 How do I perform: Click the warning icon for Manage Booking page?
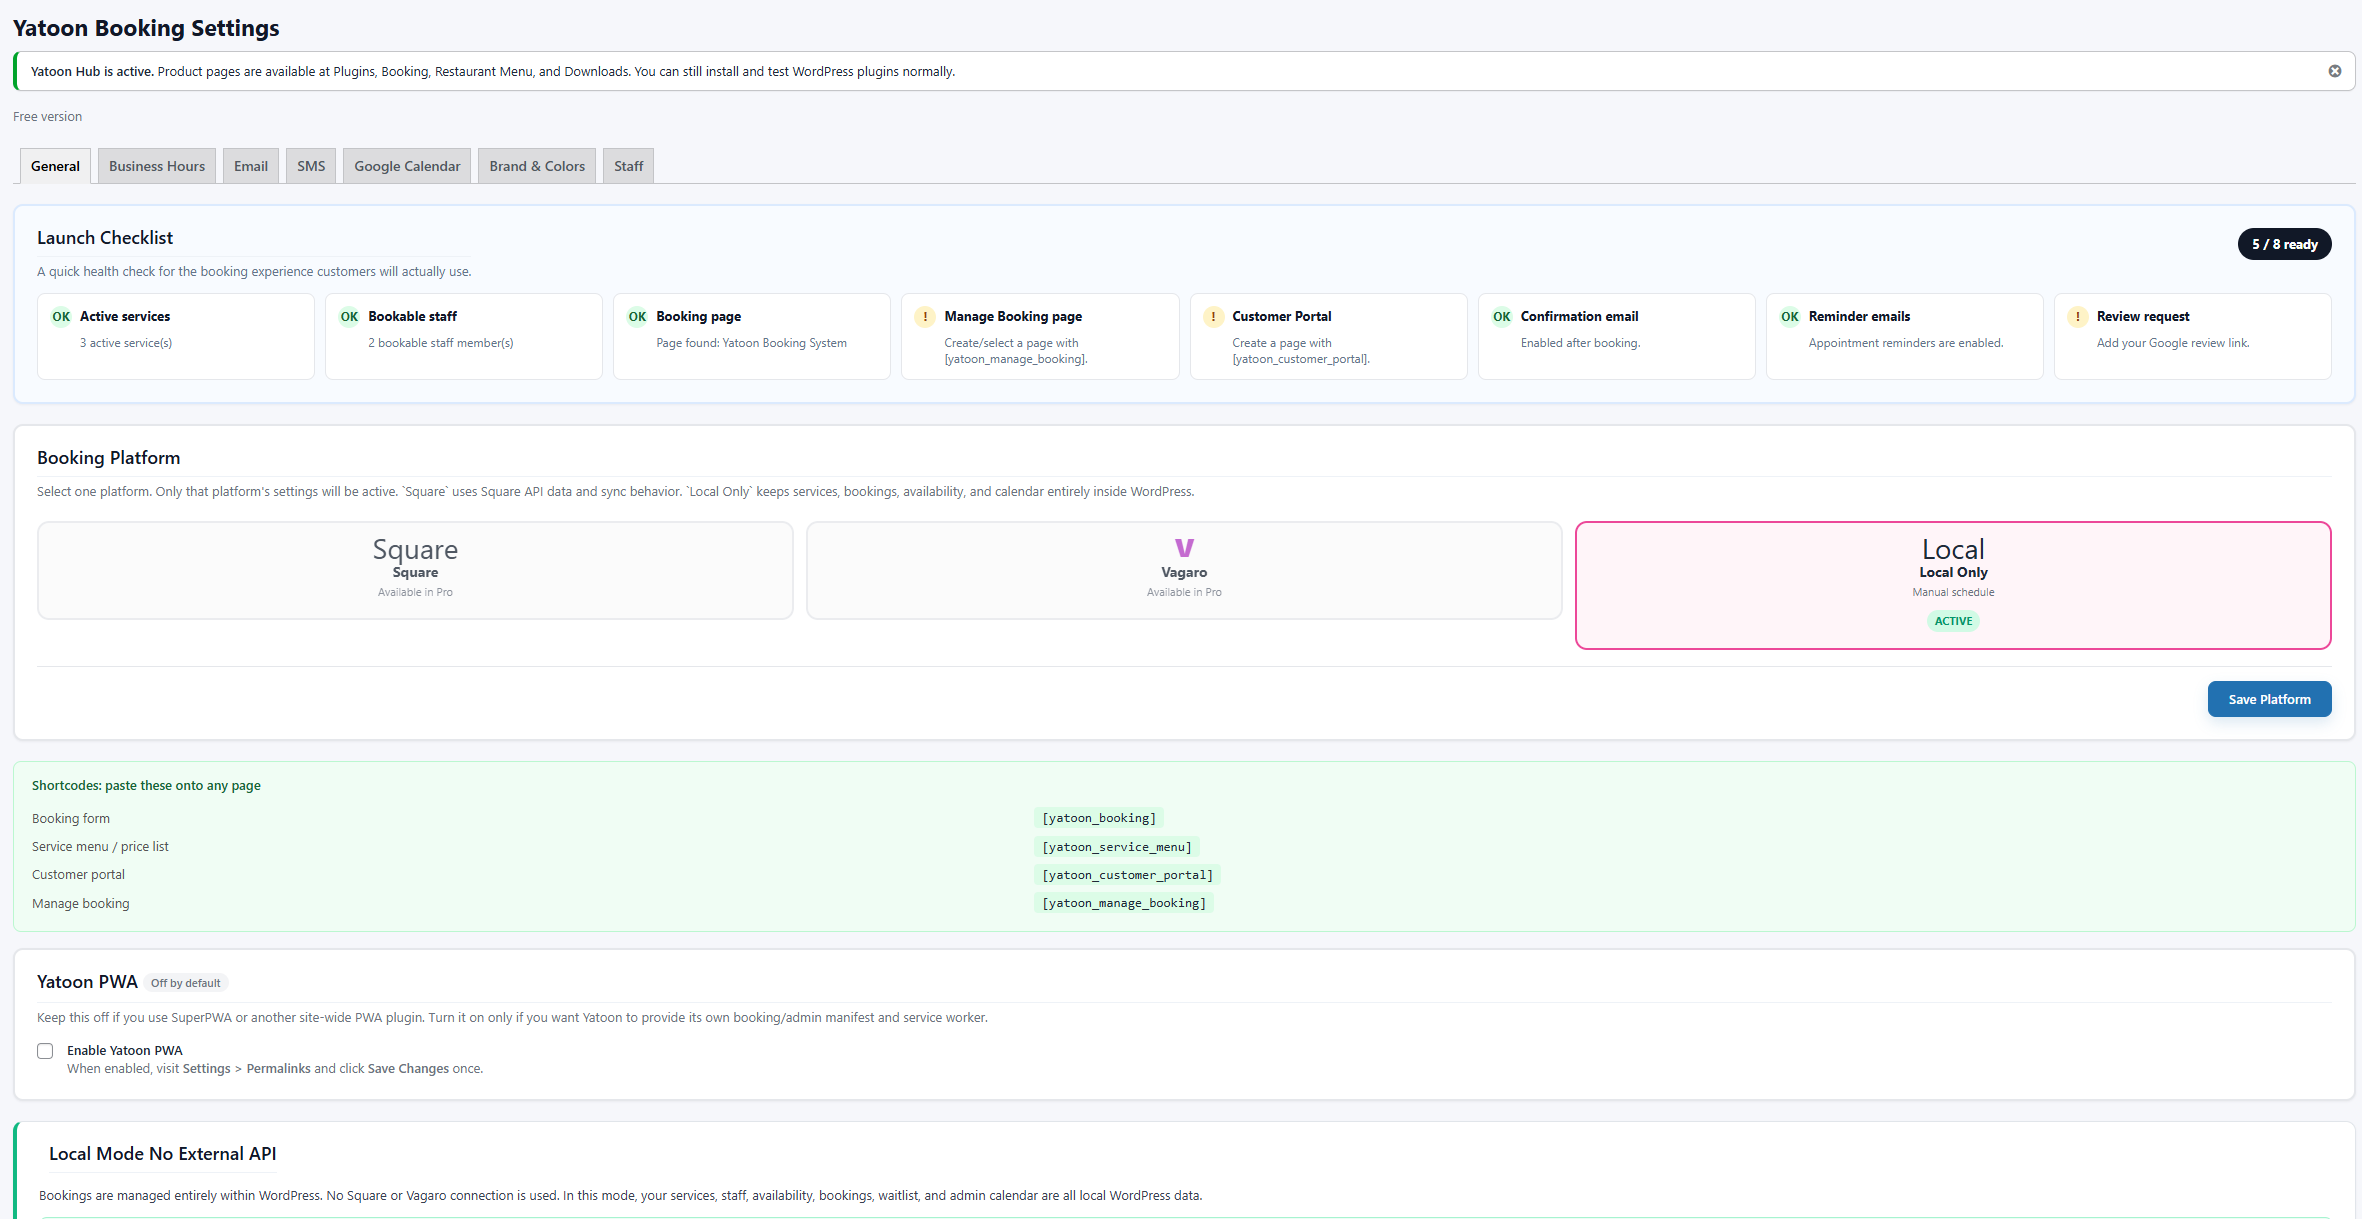(x=925, y=317)
